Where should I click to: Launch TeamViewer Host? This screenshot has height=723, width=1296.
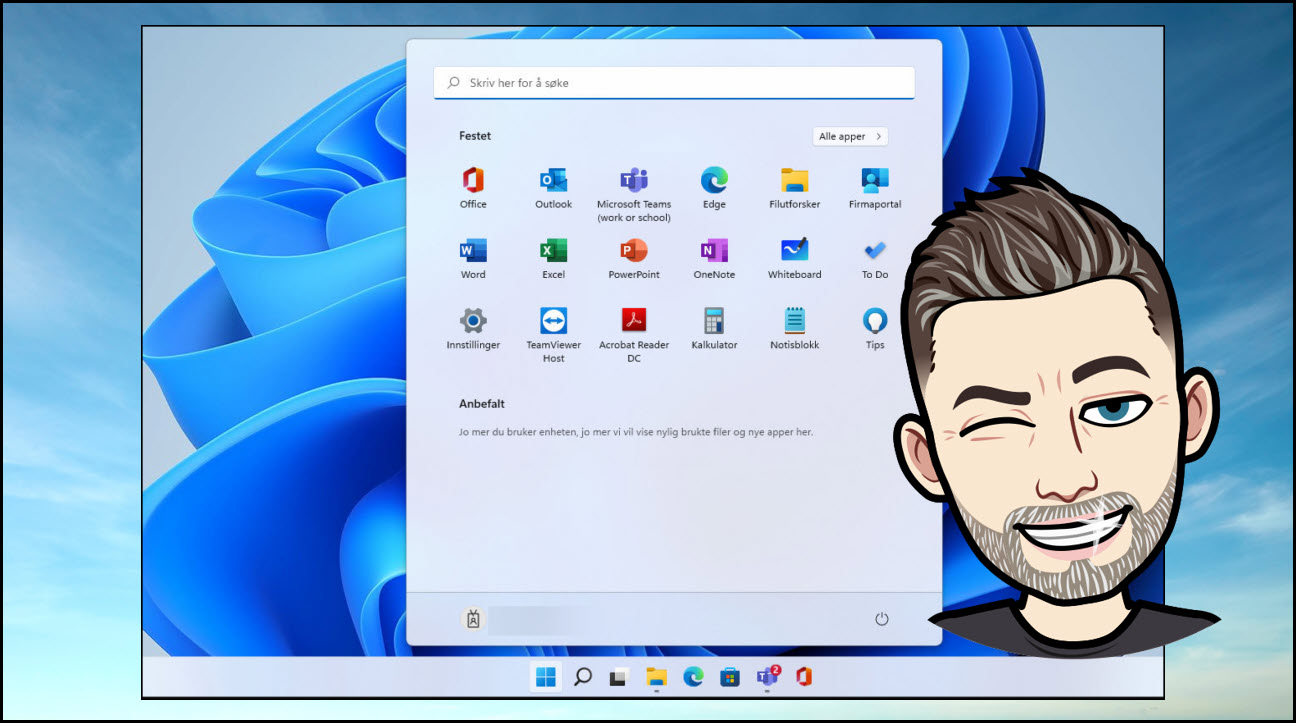553,335
